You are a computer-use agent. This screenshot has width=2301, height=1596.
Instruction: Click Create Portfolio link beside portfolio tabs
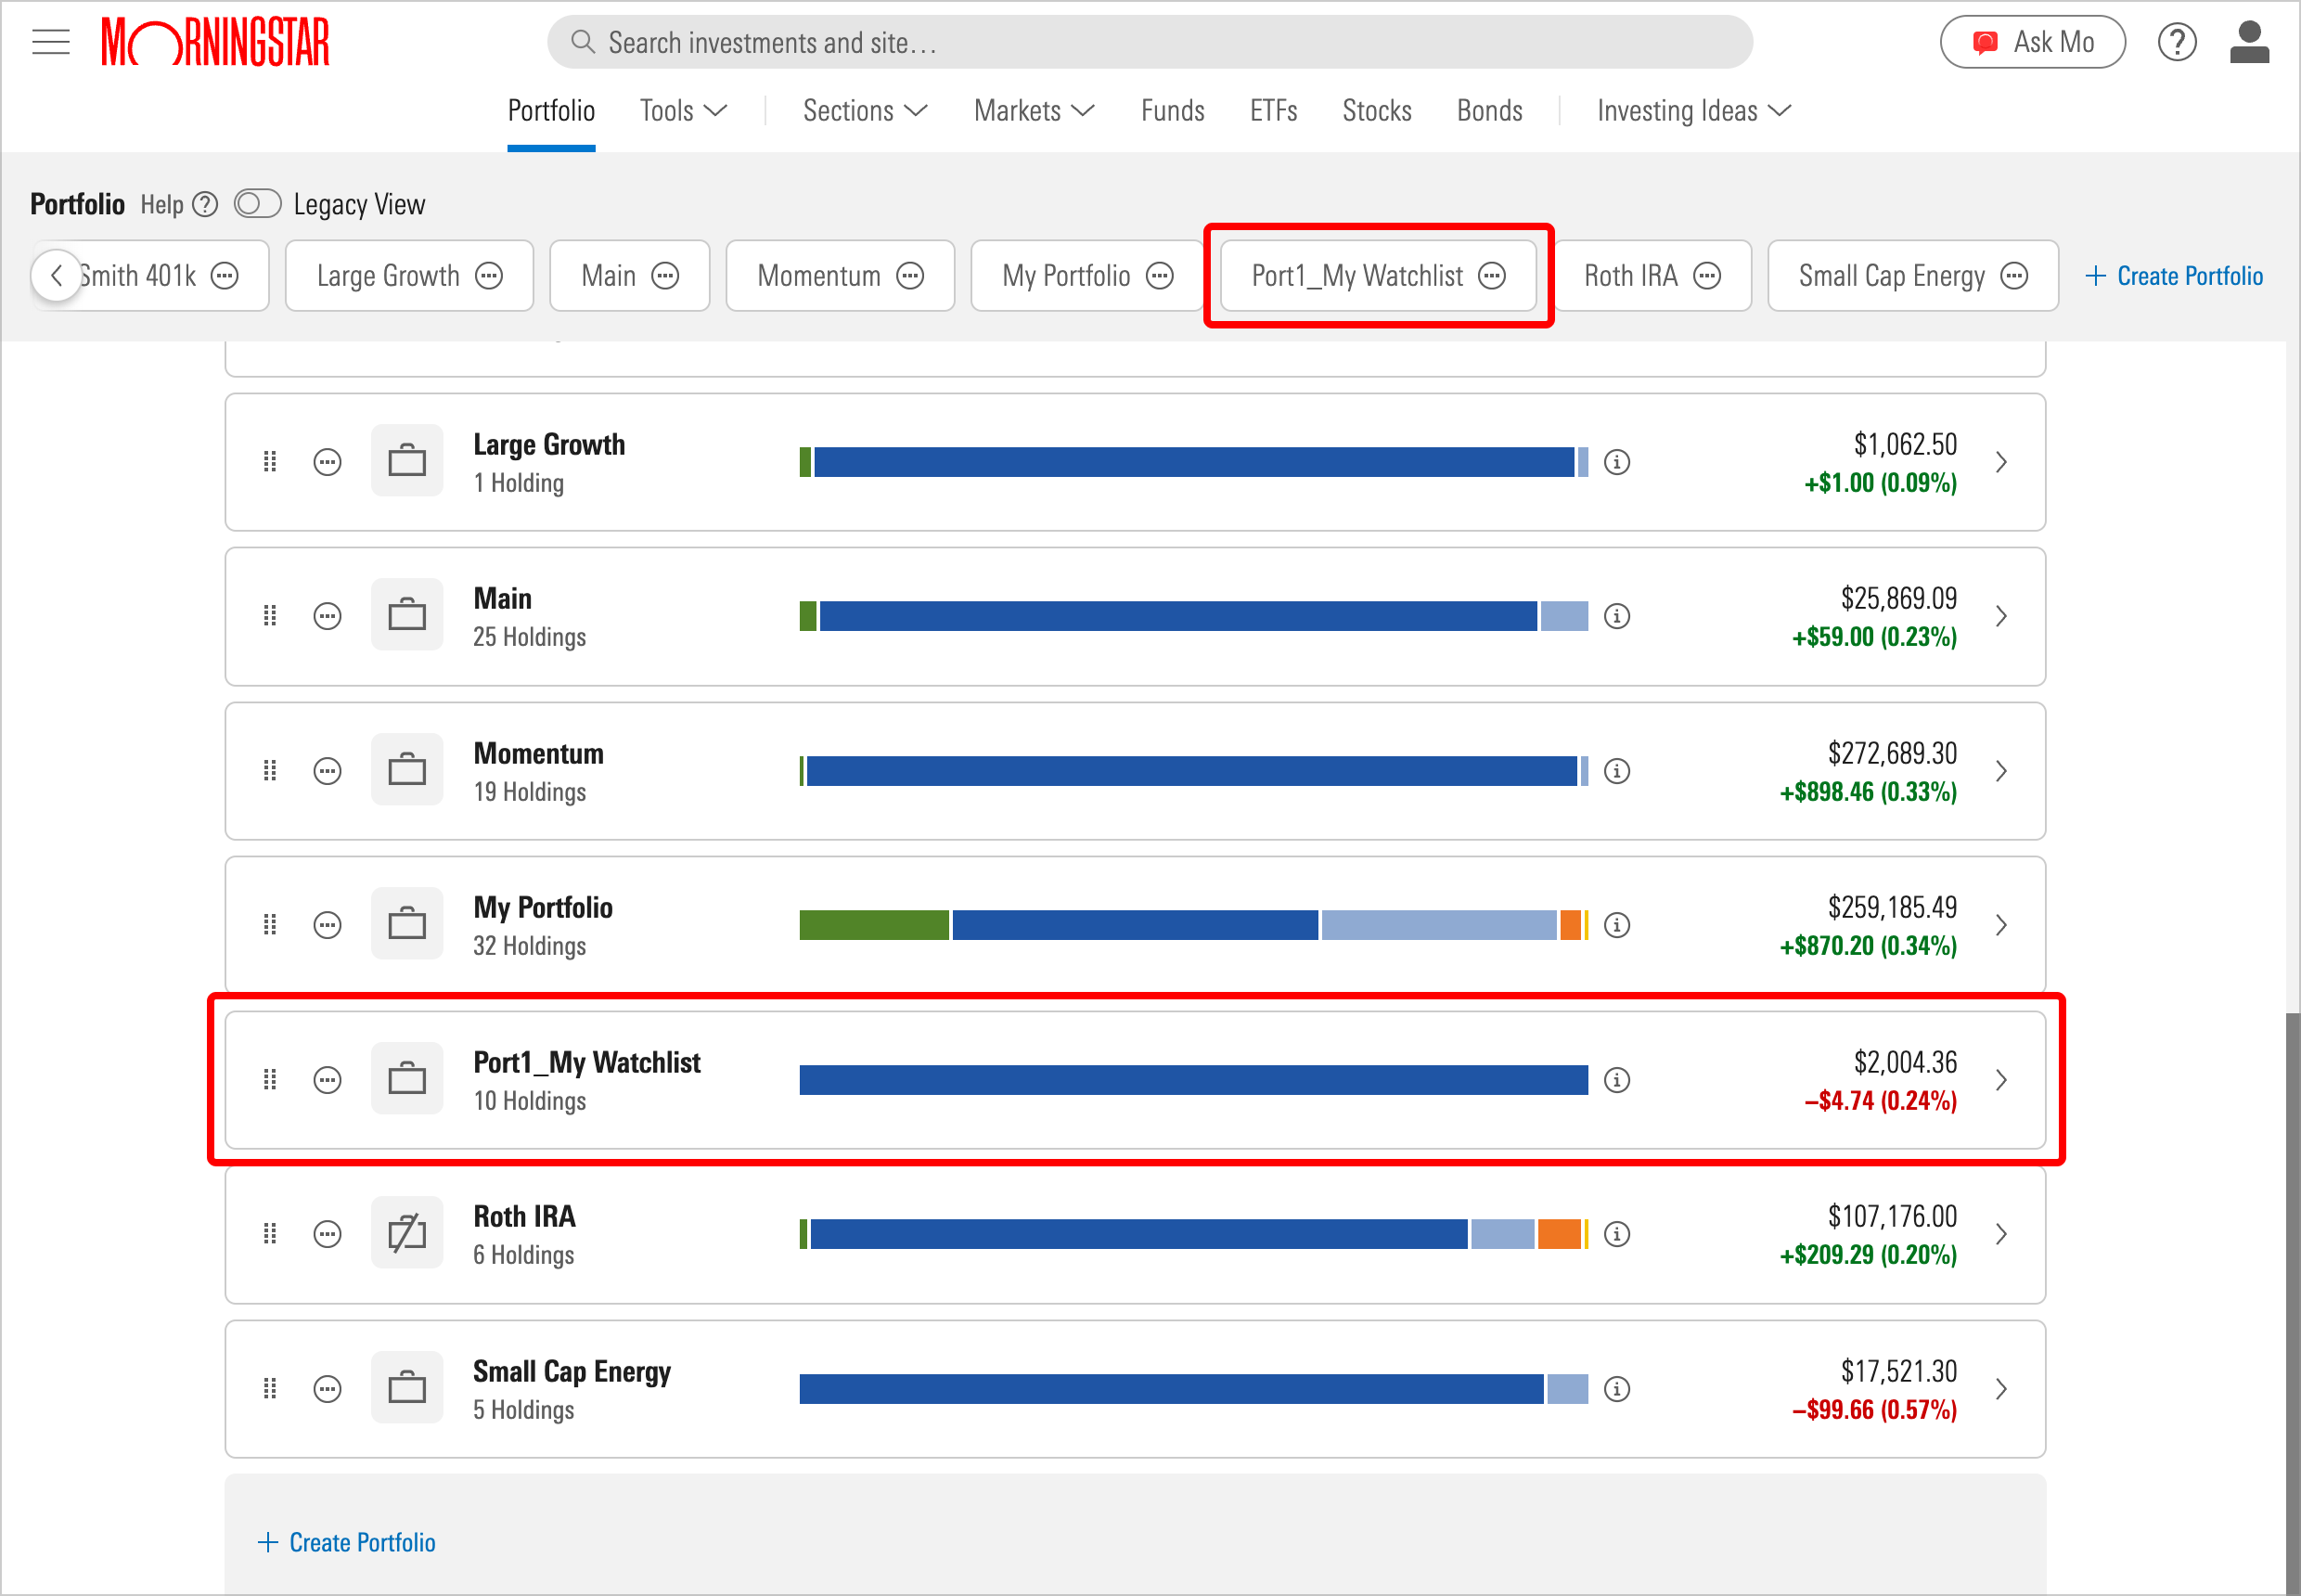(2174, 276)
